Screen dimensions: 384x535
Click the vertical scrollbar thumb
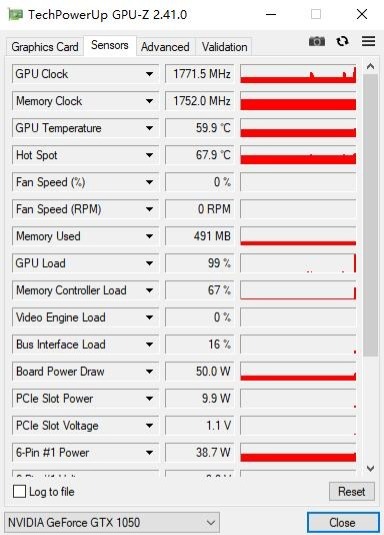click(x=370, y=215)
